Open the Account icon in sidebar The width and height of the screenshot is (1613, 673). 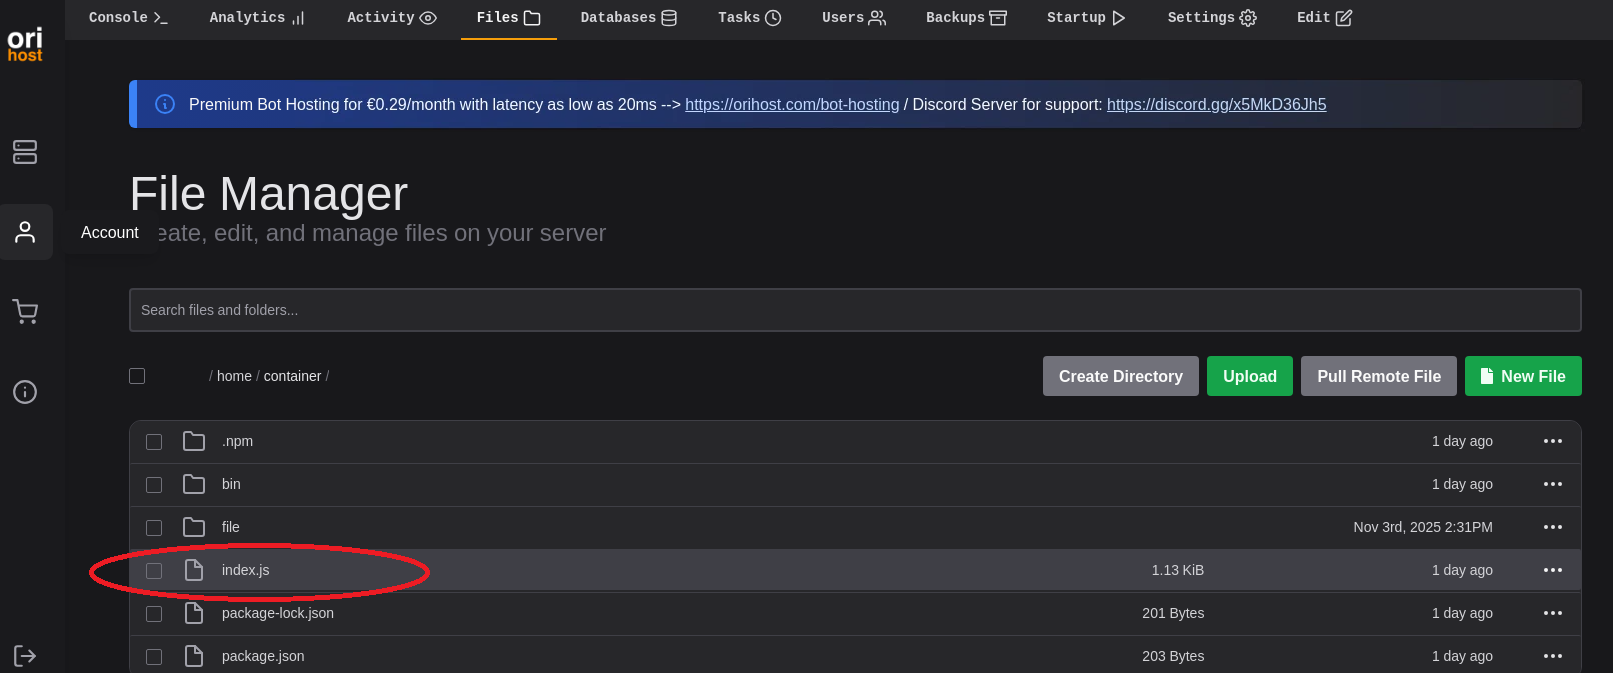click(x=25, y=232)
